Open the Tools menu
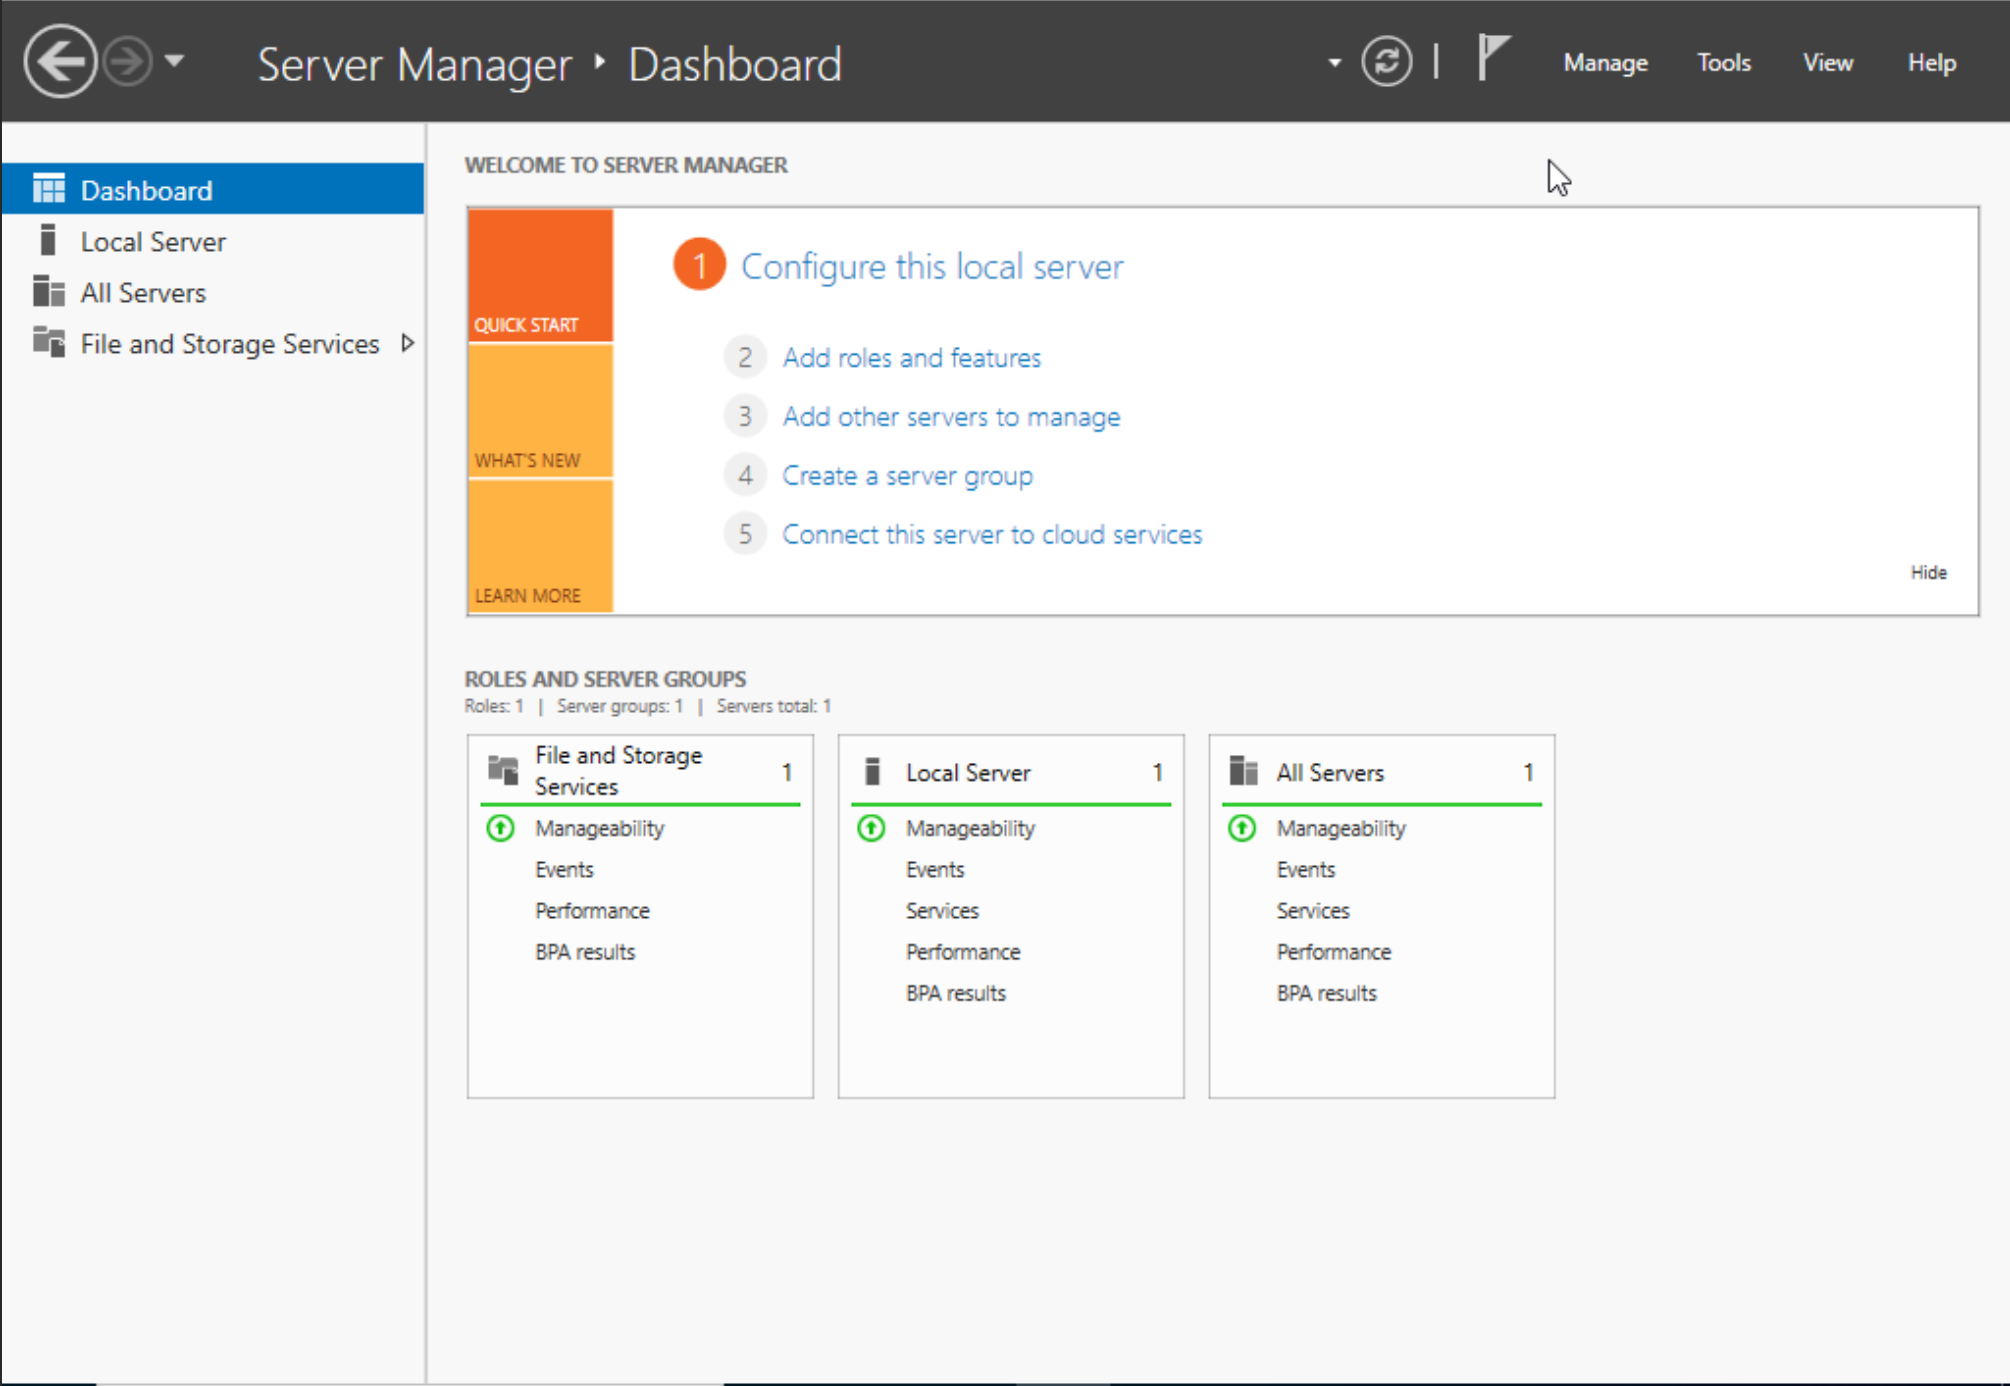 1723,62
